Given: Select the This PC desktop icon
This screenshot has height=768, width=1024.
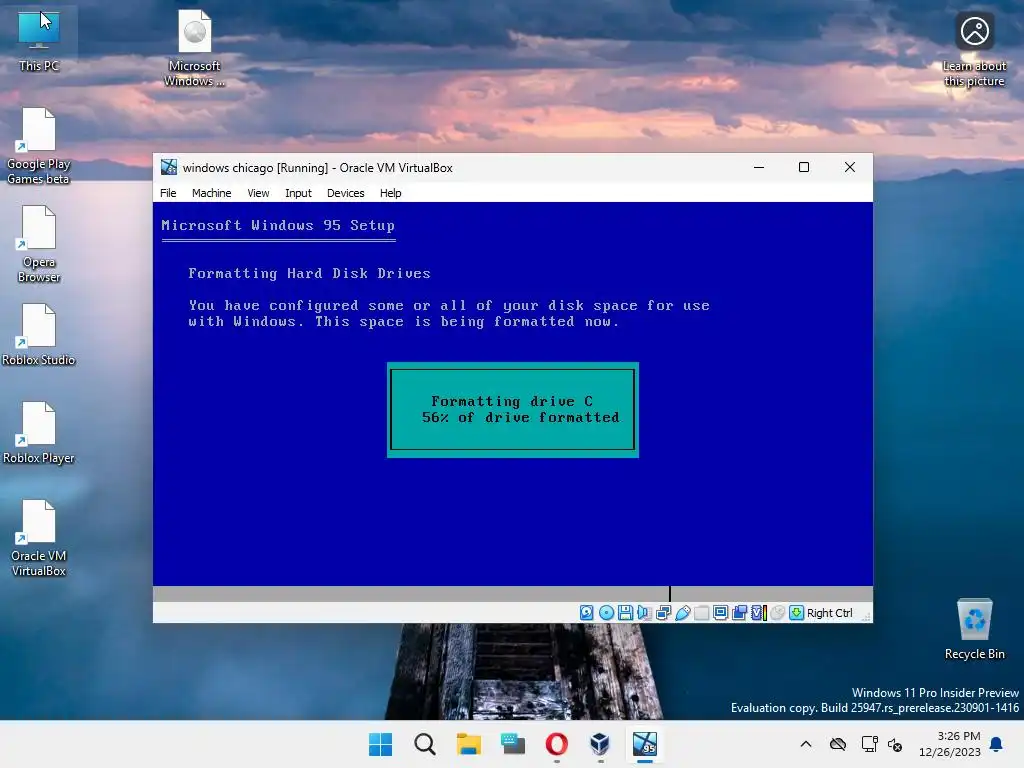Looking at the screenshot, I should tap(39, 40).
